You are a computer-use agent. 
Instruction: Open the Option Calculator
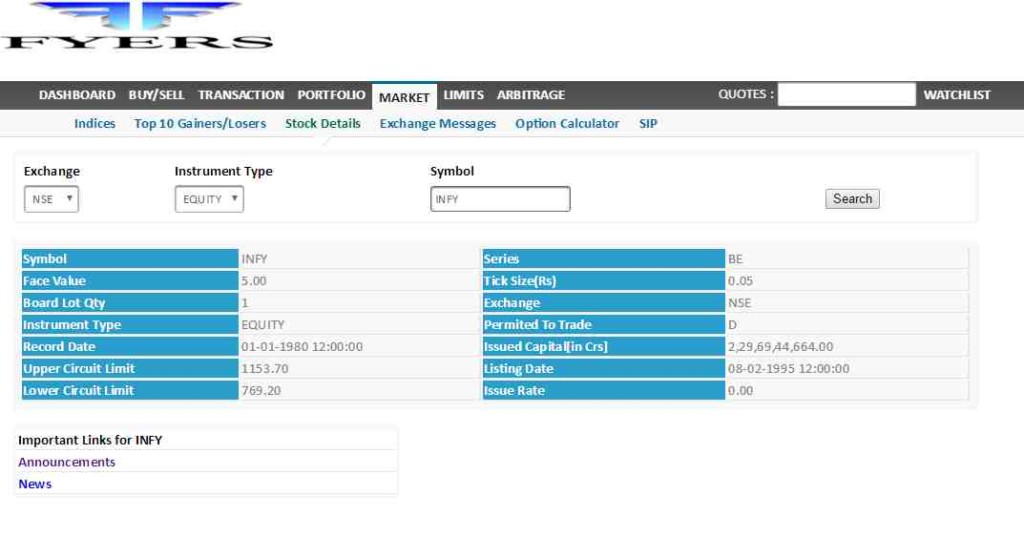(x=567, y=124)
